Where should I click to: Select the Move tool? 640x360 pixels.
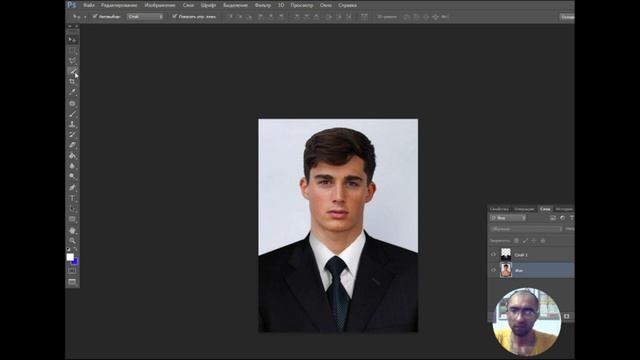point(72,40)
